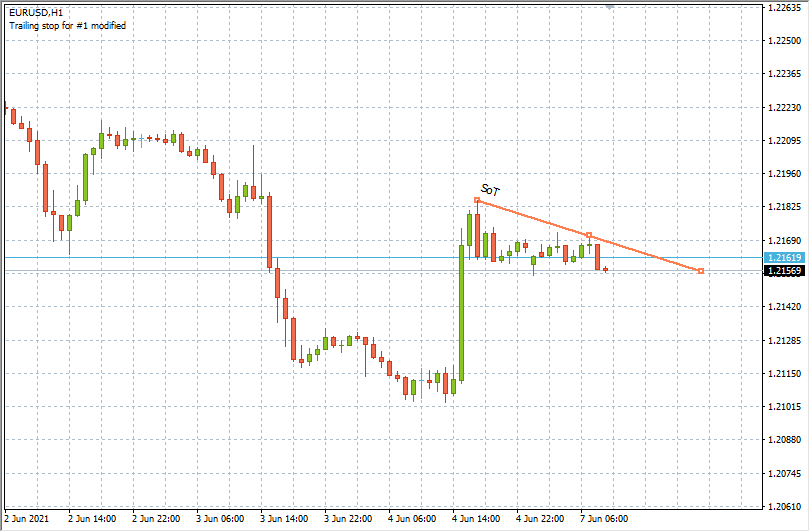Click the 1.21960 price scale value
810x532 pixels.
(785, 174)
